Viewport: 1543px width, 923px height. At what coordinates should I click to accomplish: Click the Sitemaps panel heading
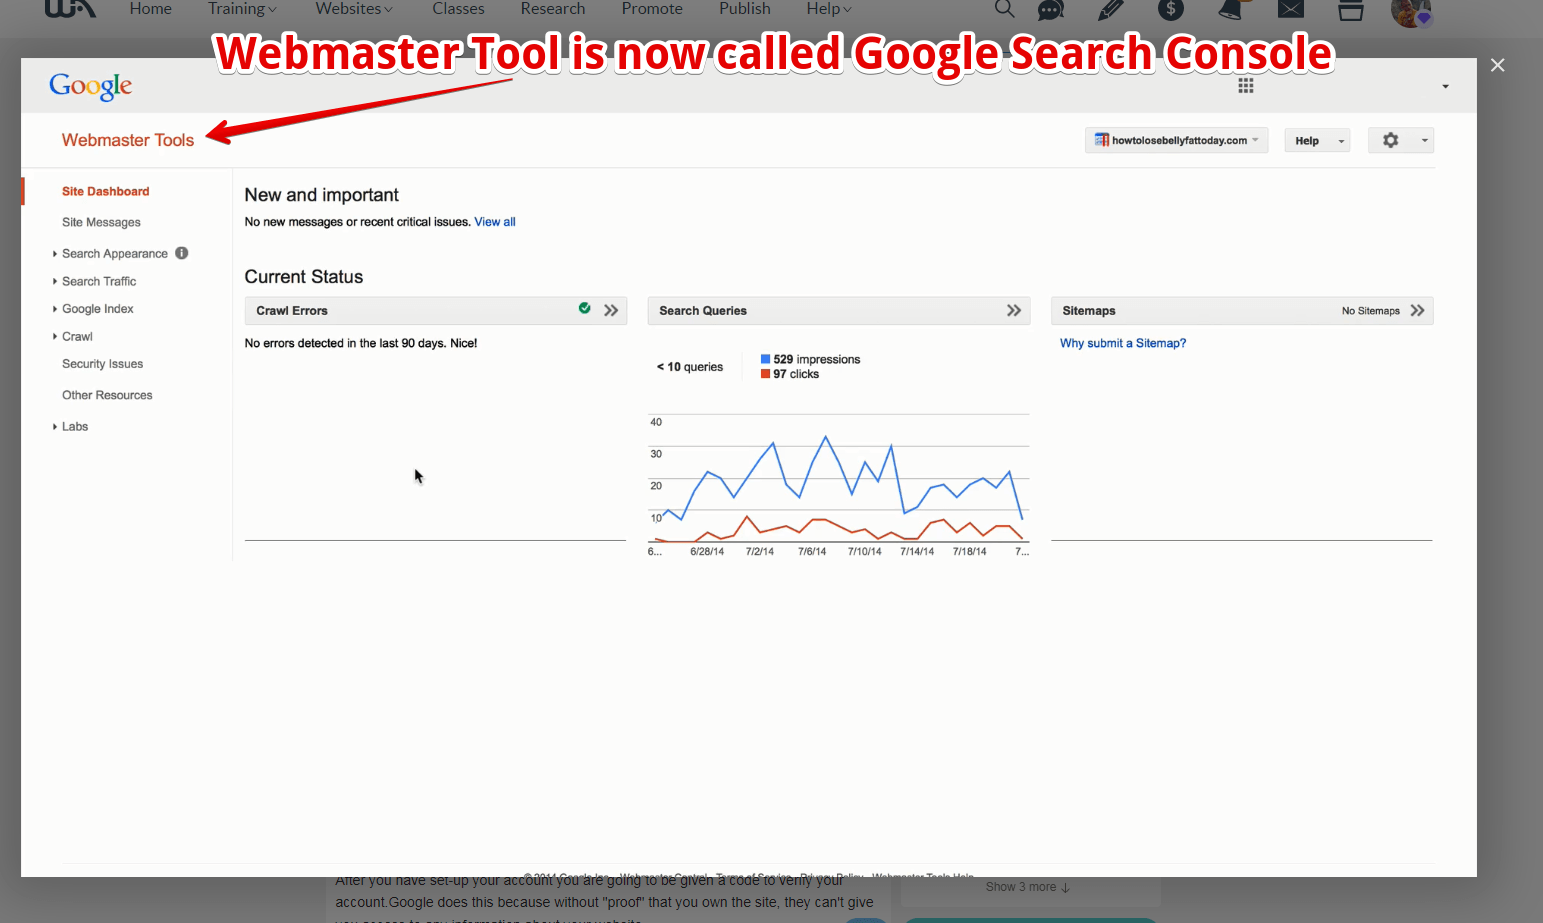1089,311
